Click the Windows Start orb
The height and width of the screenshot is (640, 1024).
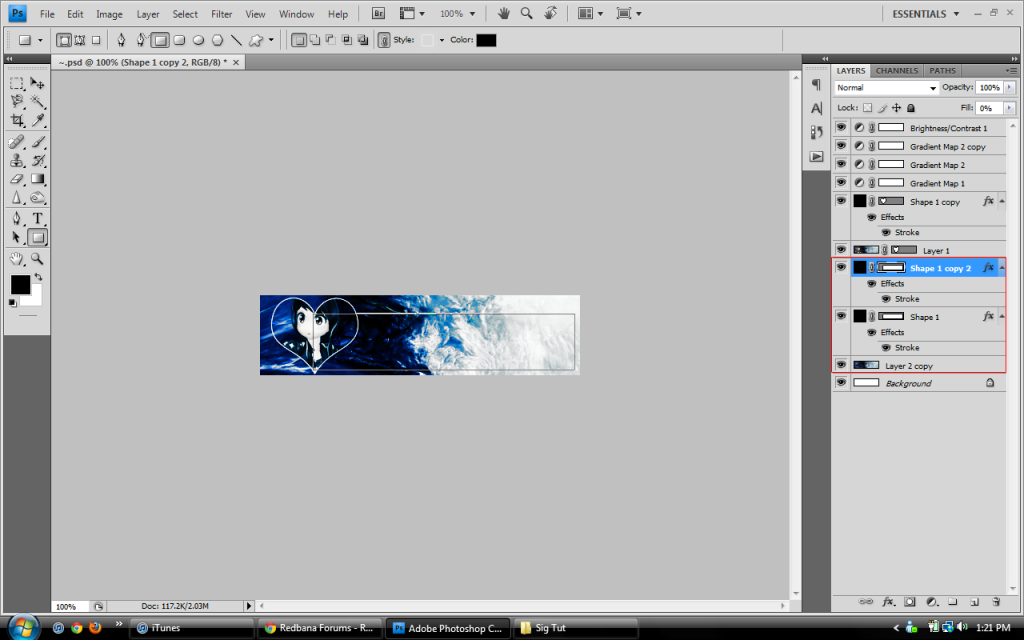click(x=24, y=628)
